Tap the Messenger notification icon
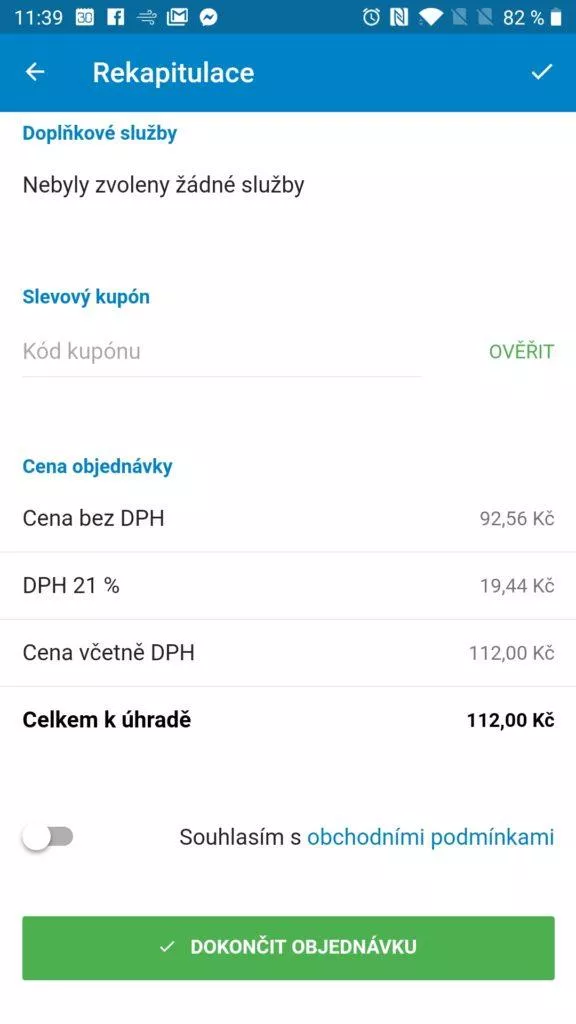 click(x=208, y=18)
